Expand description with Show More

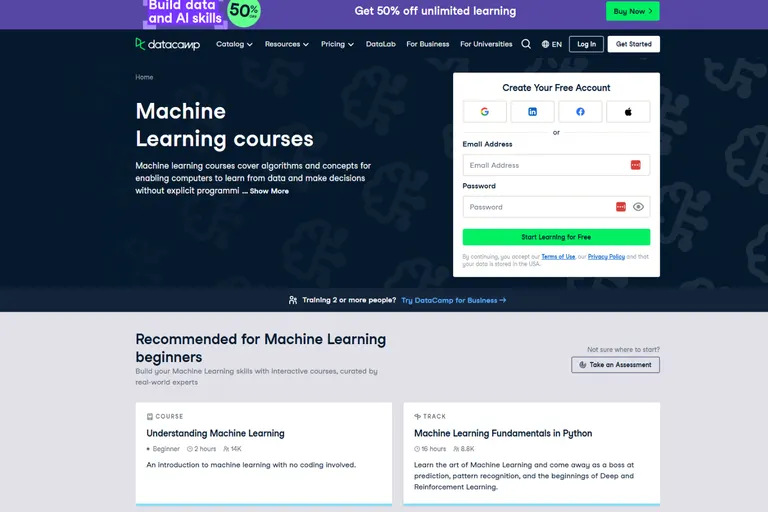click(x=269, y=191)
